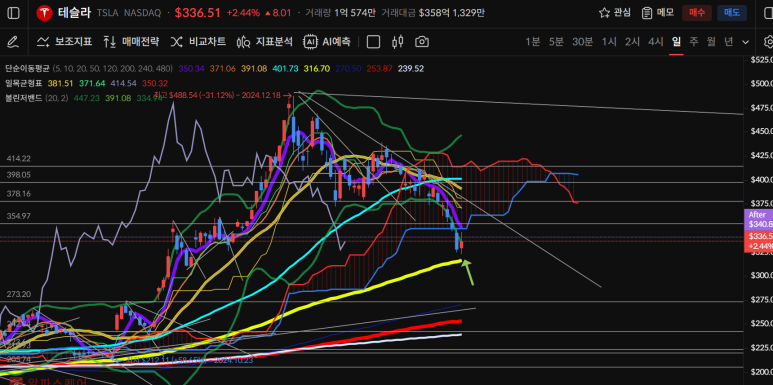Select 년 yearly timeframe
The height and width of the screenshot is (385, 773).
point(728,42)
